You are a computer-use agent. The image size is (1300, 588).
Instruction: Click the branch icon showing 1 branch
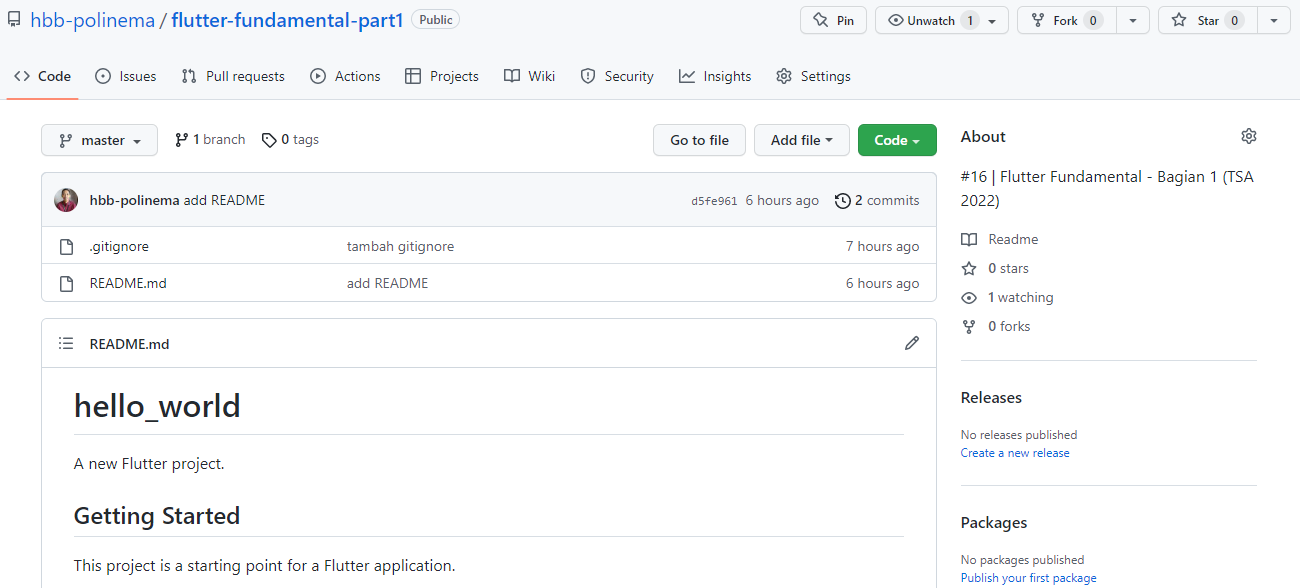pyautogui.click(x=181, y=139)
